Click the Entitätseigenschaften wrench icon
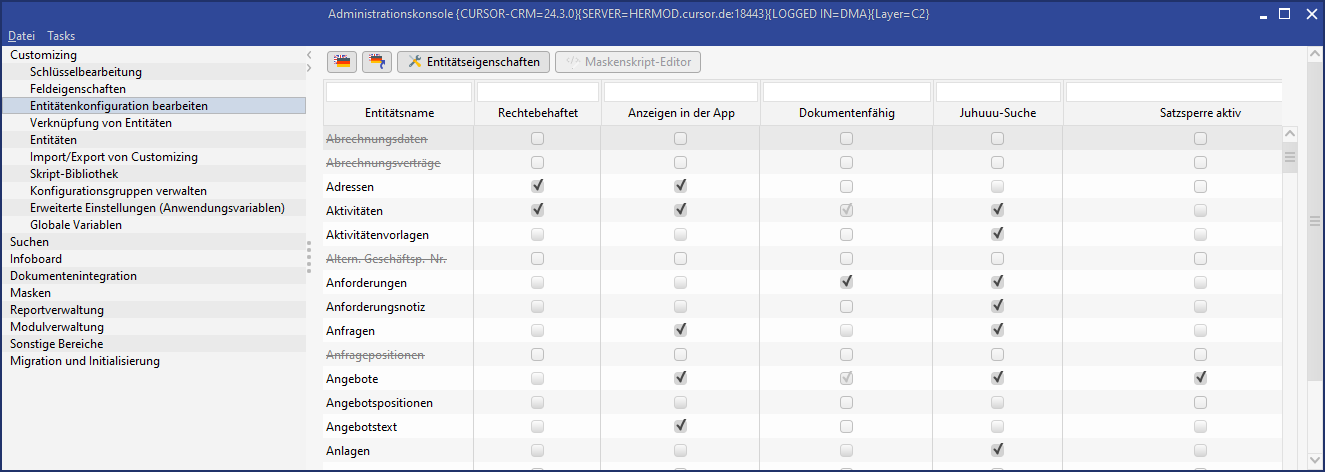The height and width of the screenshot is (472, 1325). pos(413,62)
